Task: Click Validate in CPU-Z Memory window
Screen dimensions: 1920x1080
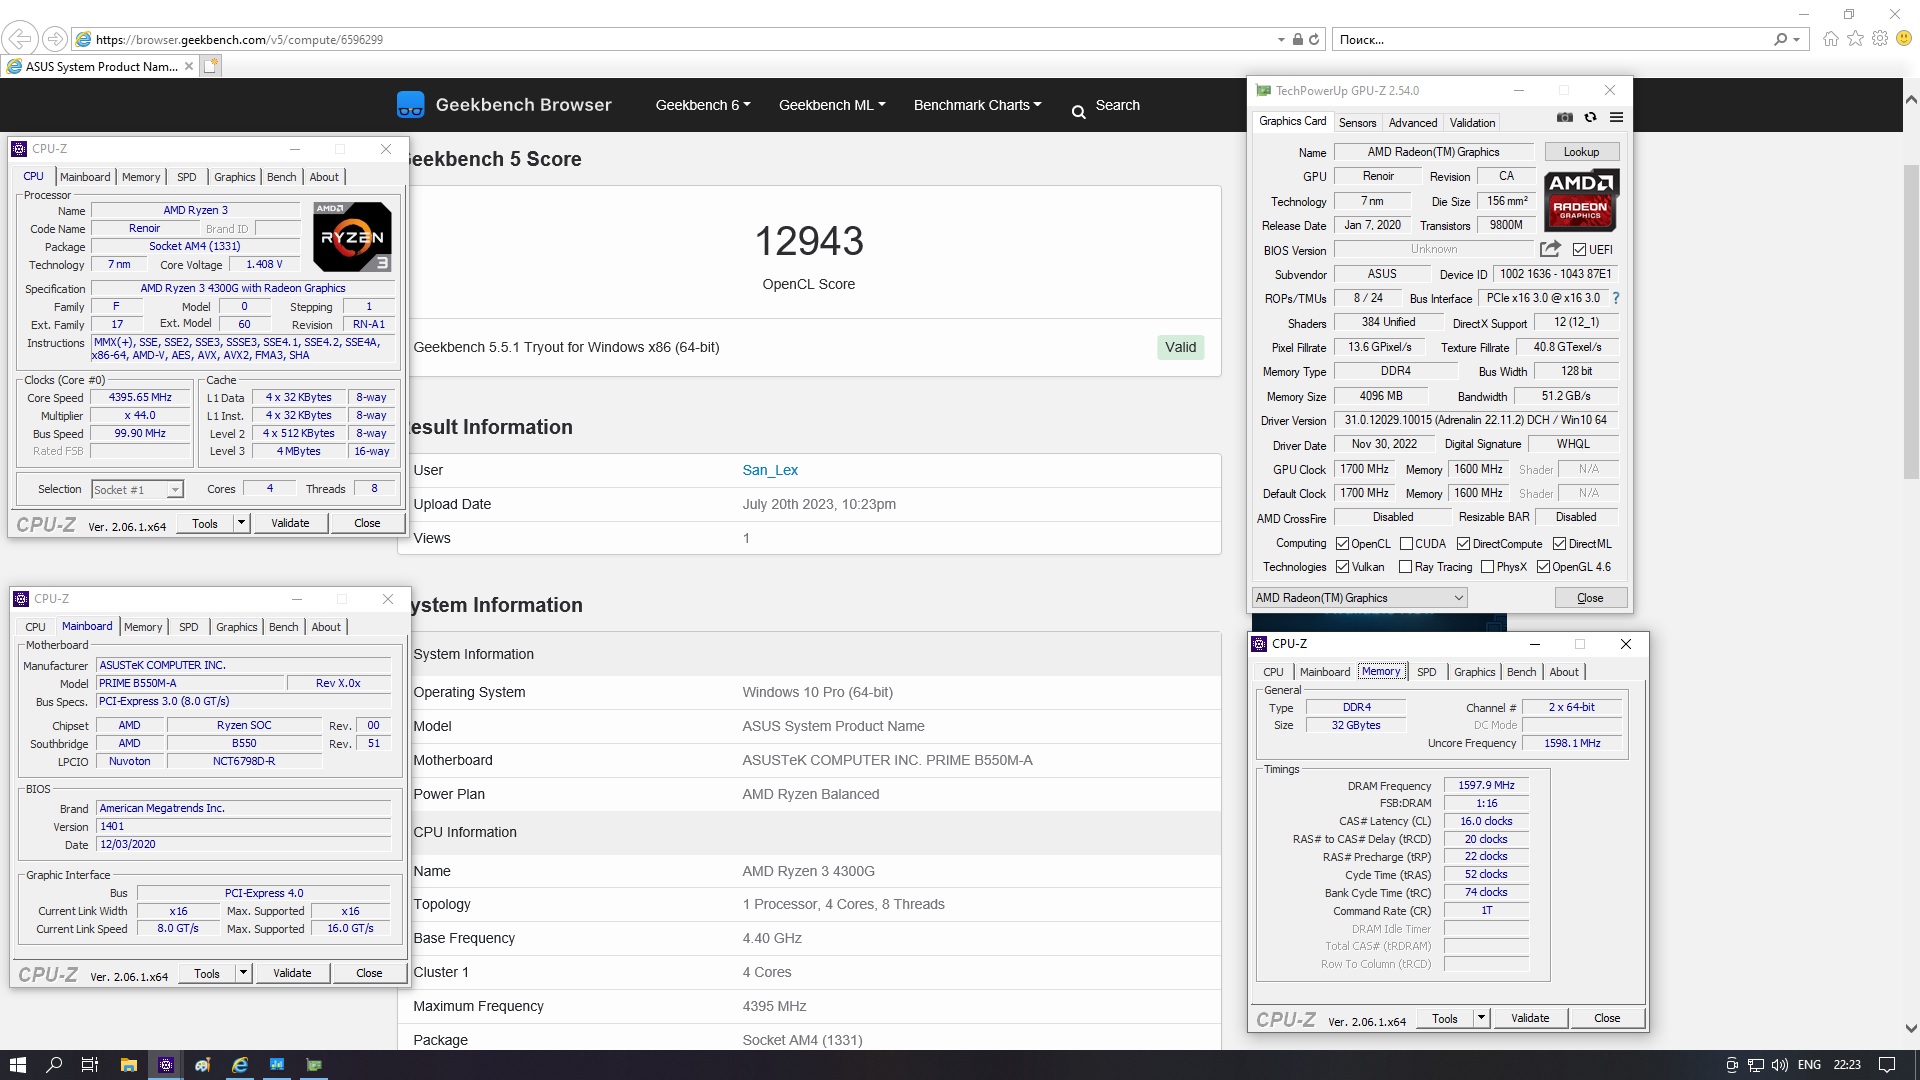Action: 1530,1018
